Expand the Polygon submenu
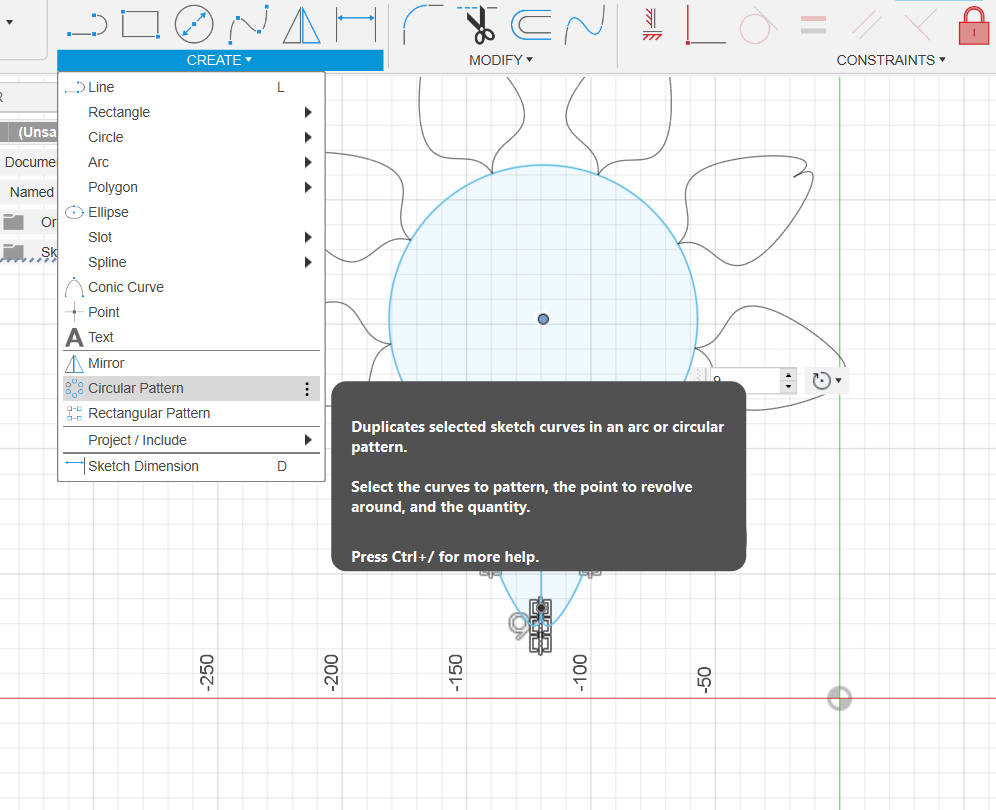Viewport: 996px width, 810px height. [191, 187]
